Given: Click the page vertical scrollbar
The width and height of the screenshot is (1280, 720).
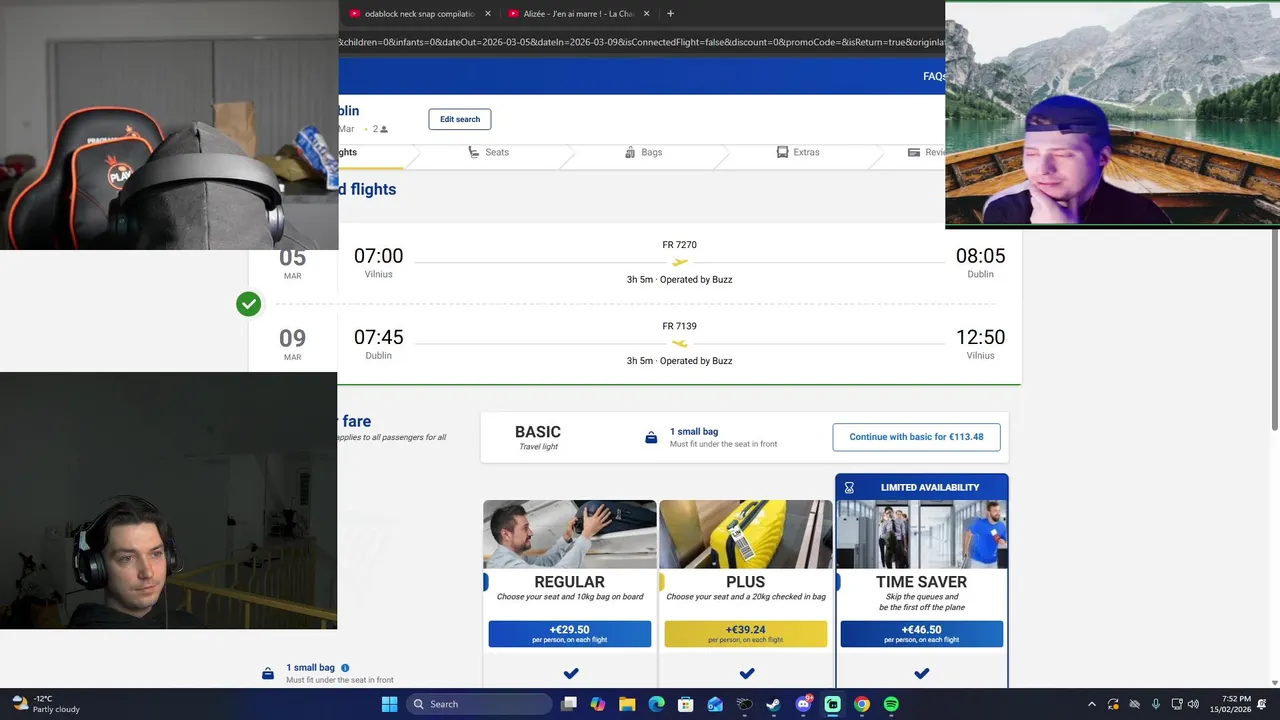Looking at the screenshot, I should point(1274,330).
